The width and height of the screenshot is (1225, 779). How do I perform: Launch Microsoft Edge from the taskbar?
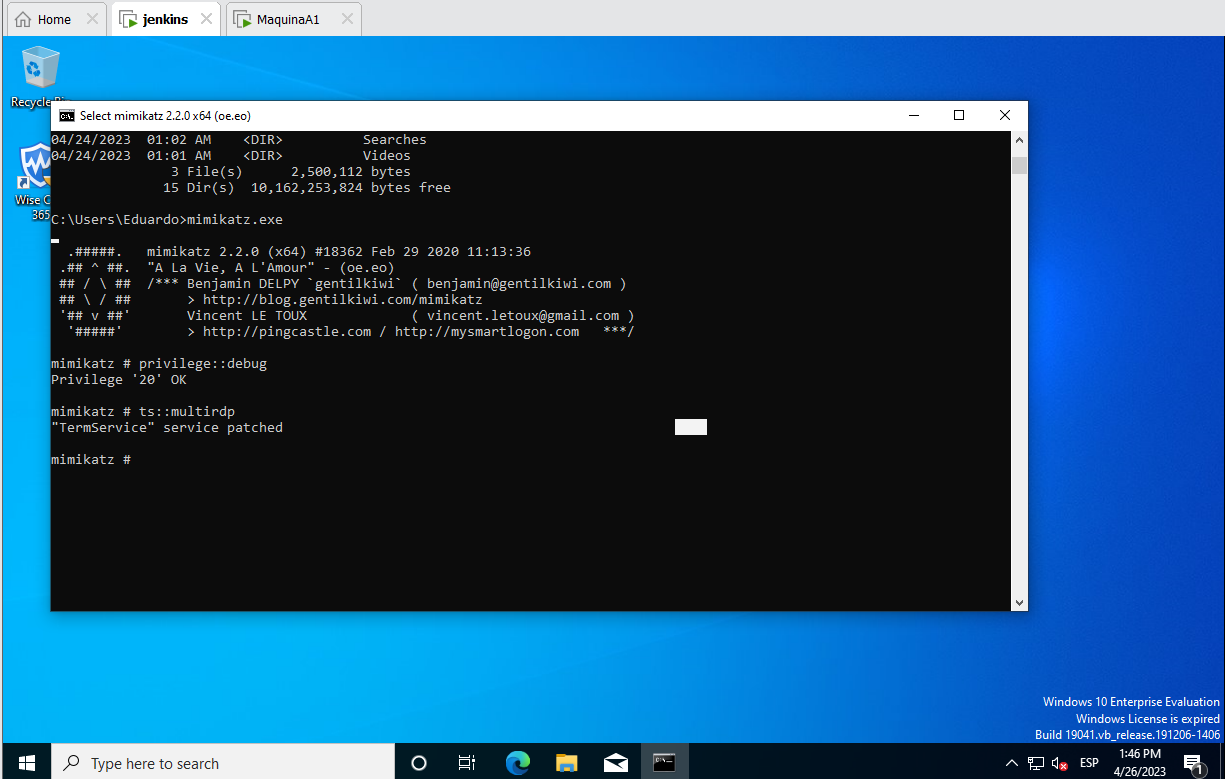point(517,763)
